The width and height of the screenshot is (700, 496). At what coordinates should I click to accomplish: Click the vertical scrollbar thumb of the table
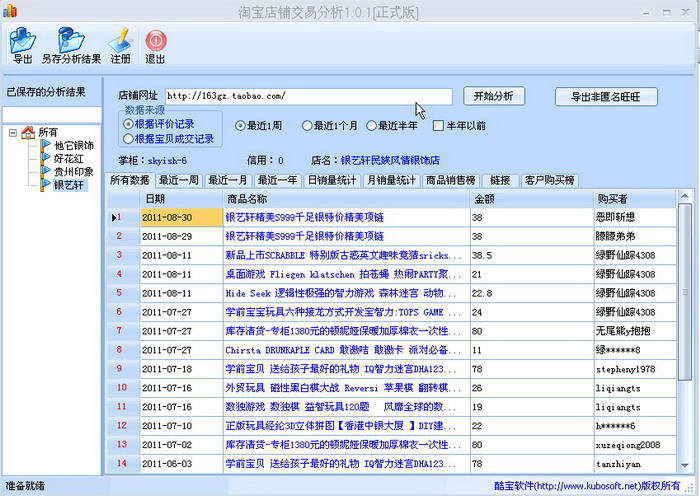(x=684, y=292)
